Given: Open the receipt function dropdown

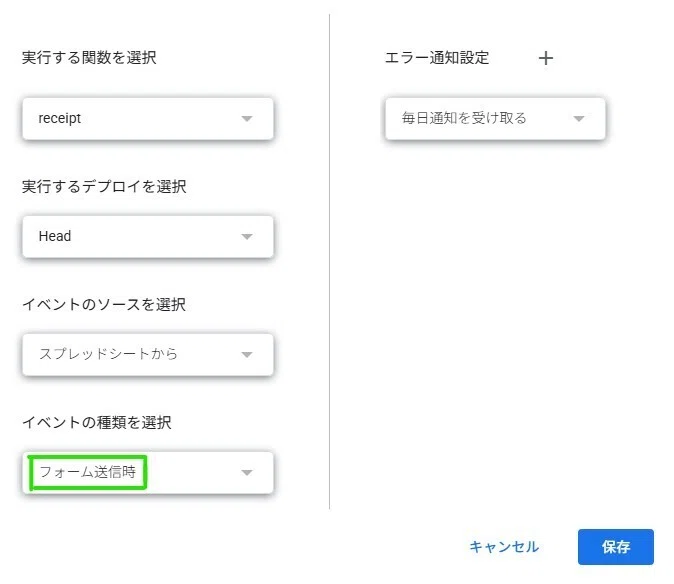Looking at the screenshot, I should 148,119.
